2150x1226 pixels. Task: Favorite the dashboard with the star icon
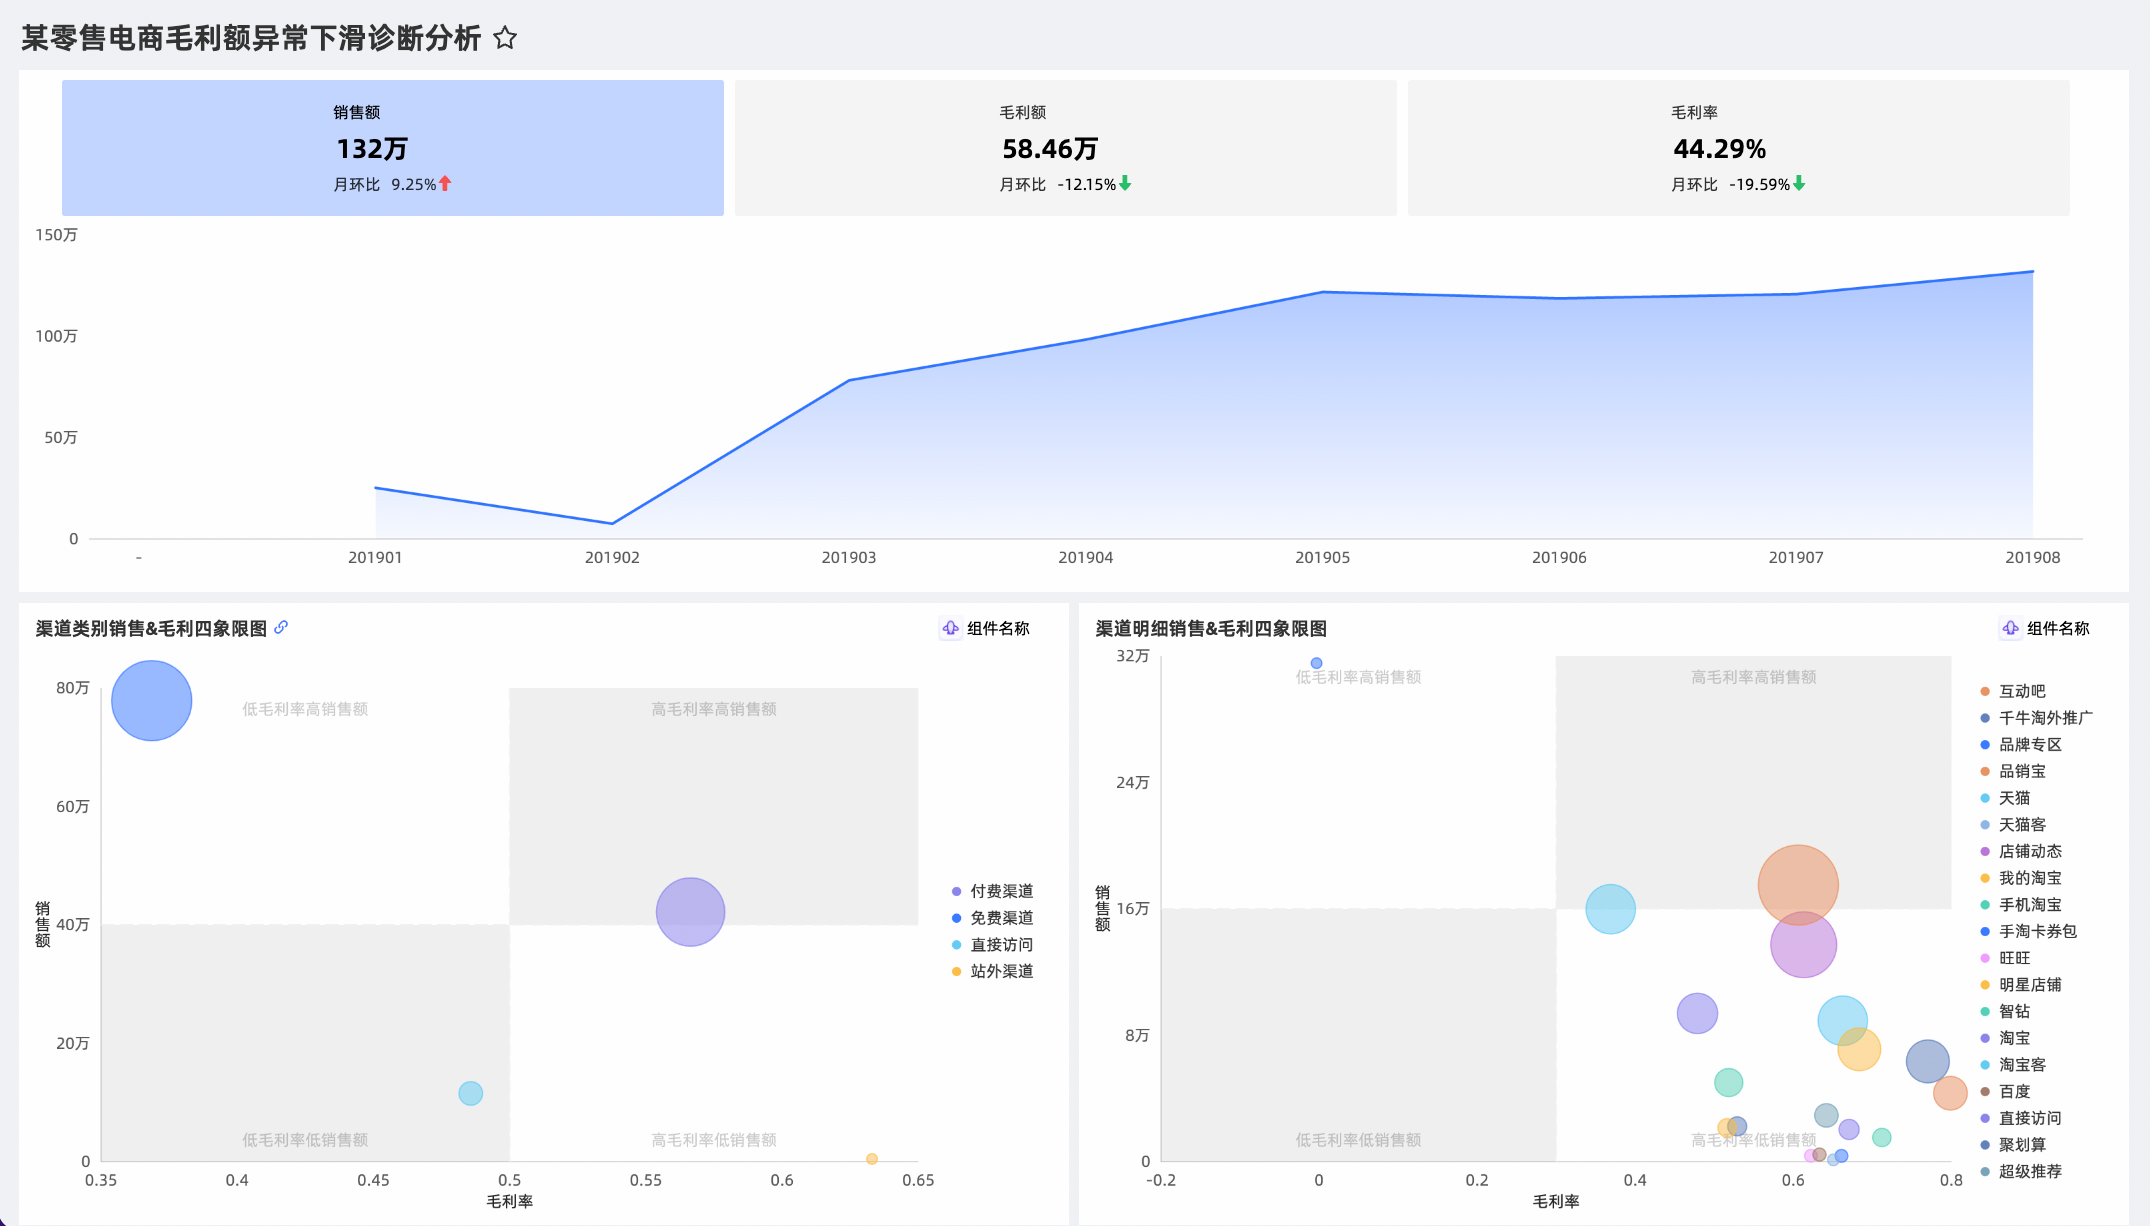505,38
